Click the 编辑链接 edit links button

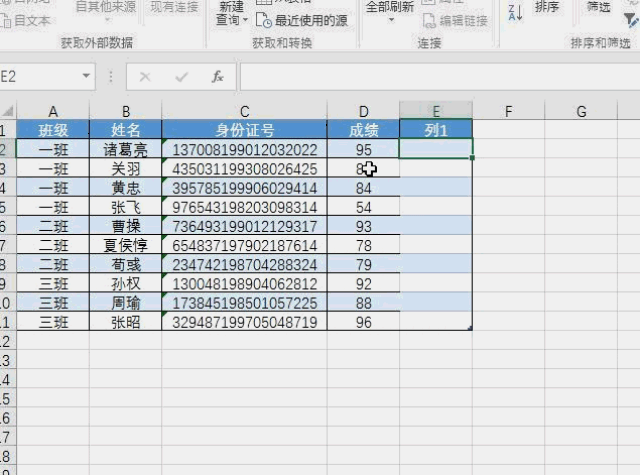point(455,21)
